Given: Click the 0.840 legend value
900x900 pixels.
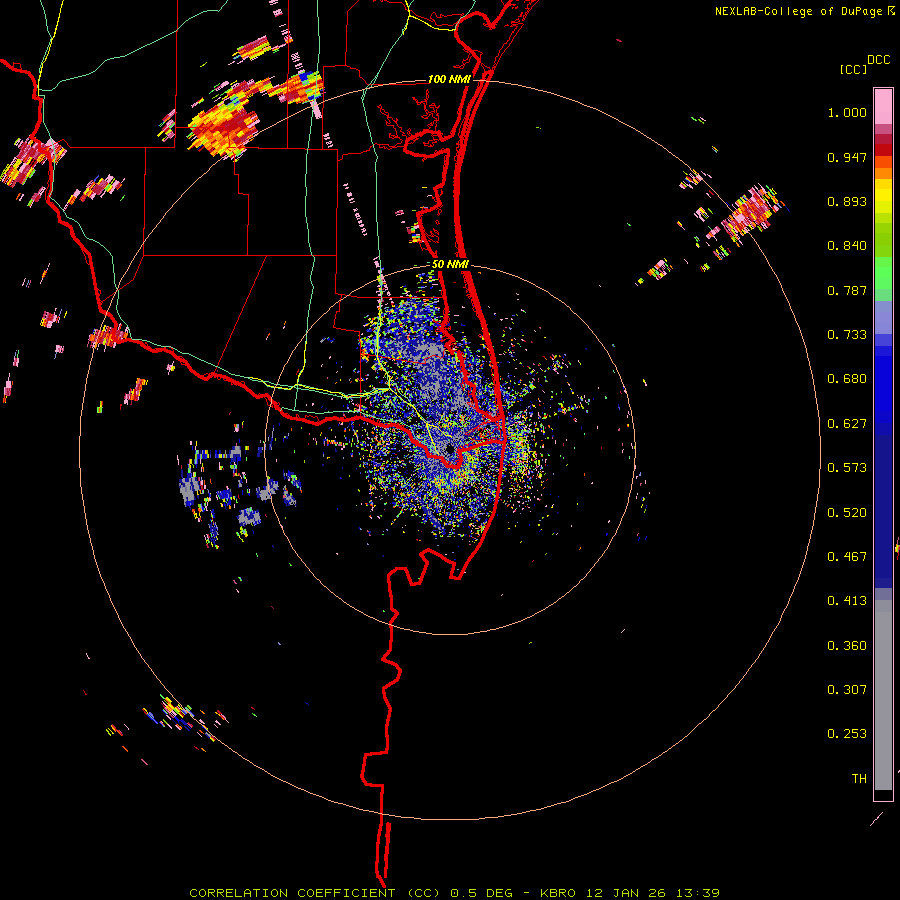Looking at the screenshot, I should point(847,246).
